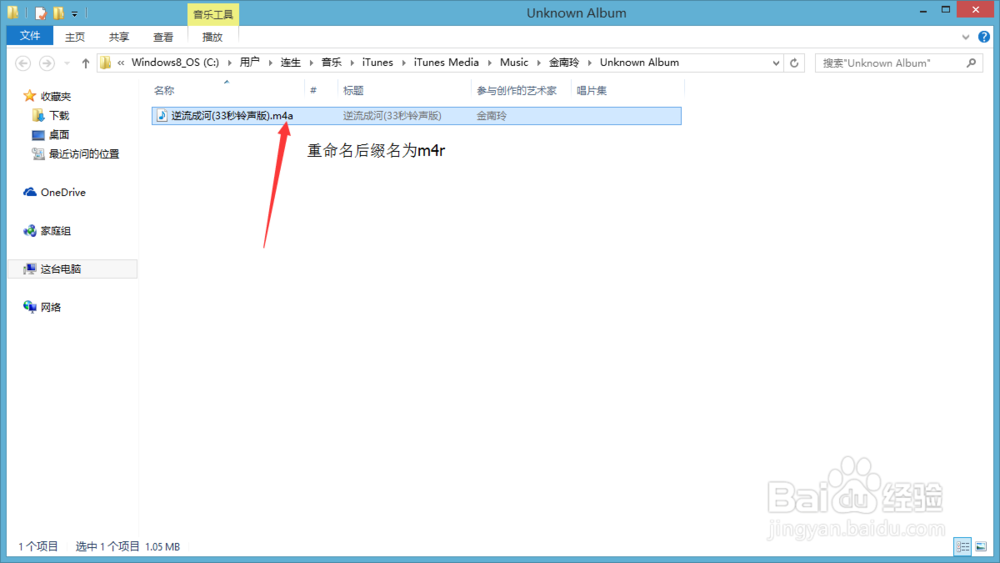This screenshot has height=563, width=1000.
Task: Open 最近访问的位置 in navigation pane
Action: click(84, 154)
